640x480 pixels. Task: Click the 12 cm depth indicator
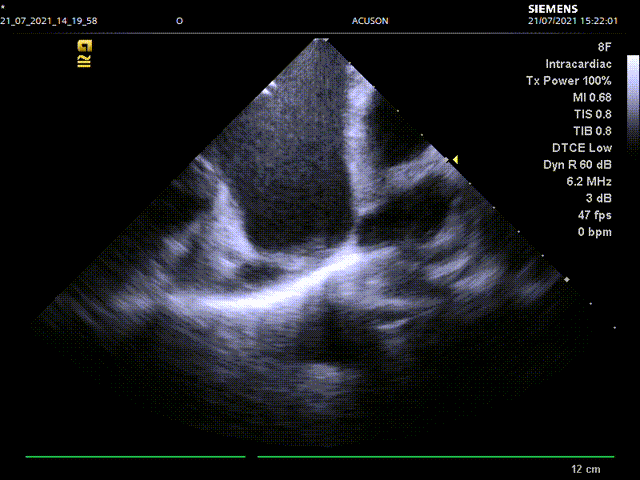coord(585,469)
